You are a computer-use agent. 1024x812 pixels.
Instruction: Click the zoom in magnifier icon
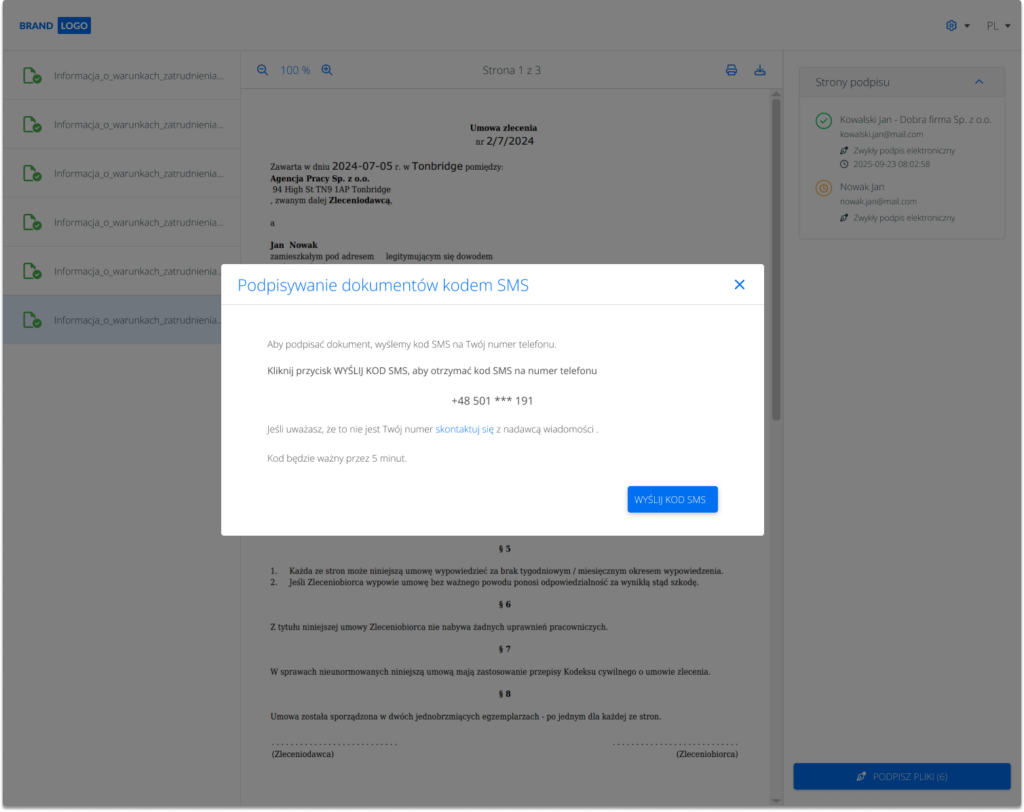coord(326,70)
